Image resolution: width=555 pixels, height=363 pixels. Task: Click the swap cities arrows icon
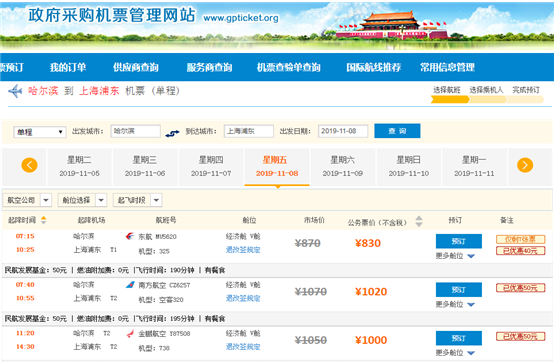tap(172, 133)
